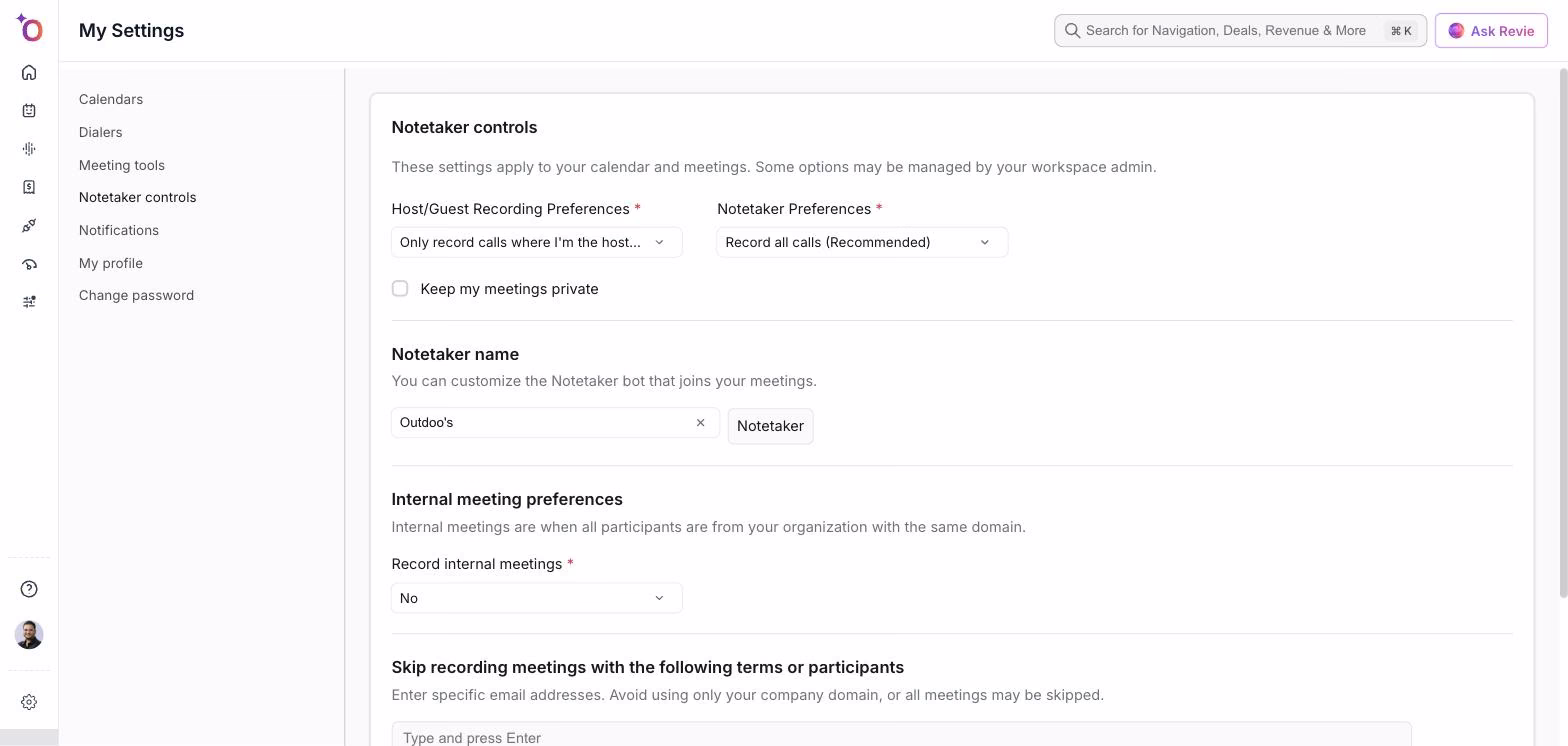Open the plug integrations icon in sidebar
Screen dimensions: 1568x746
coord(29,226)
